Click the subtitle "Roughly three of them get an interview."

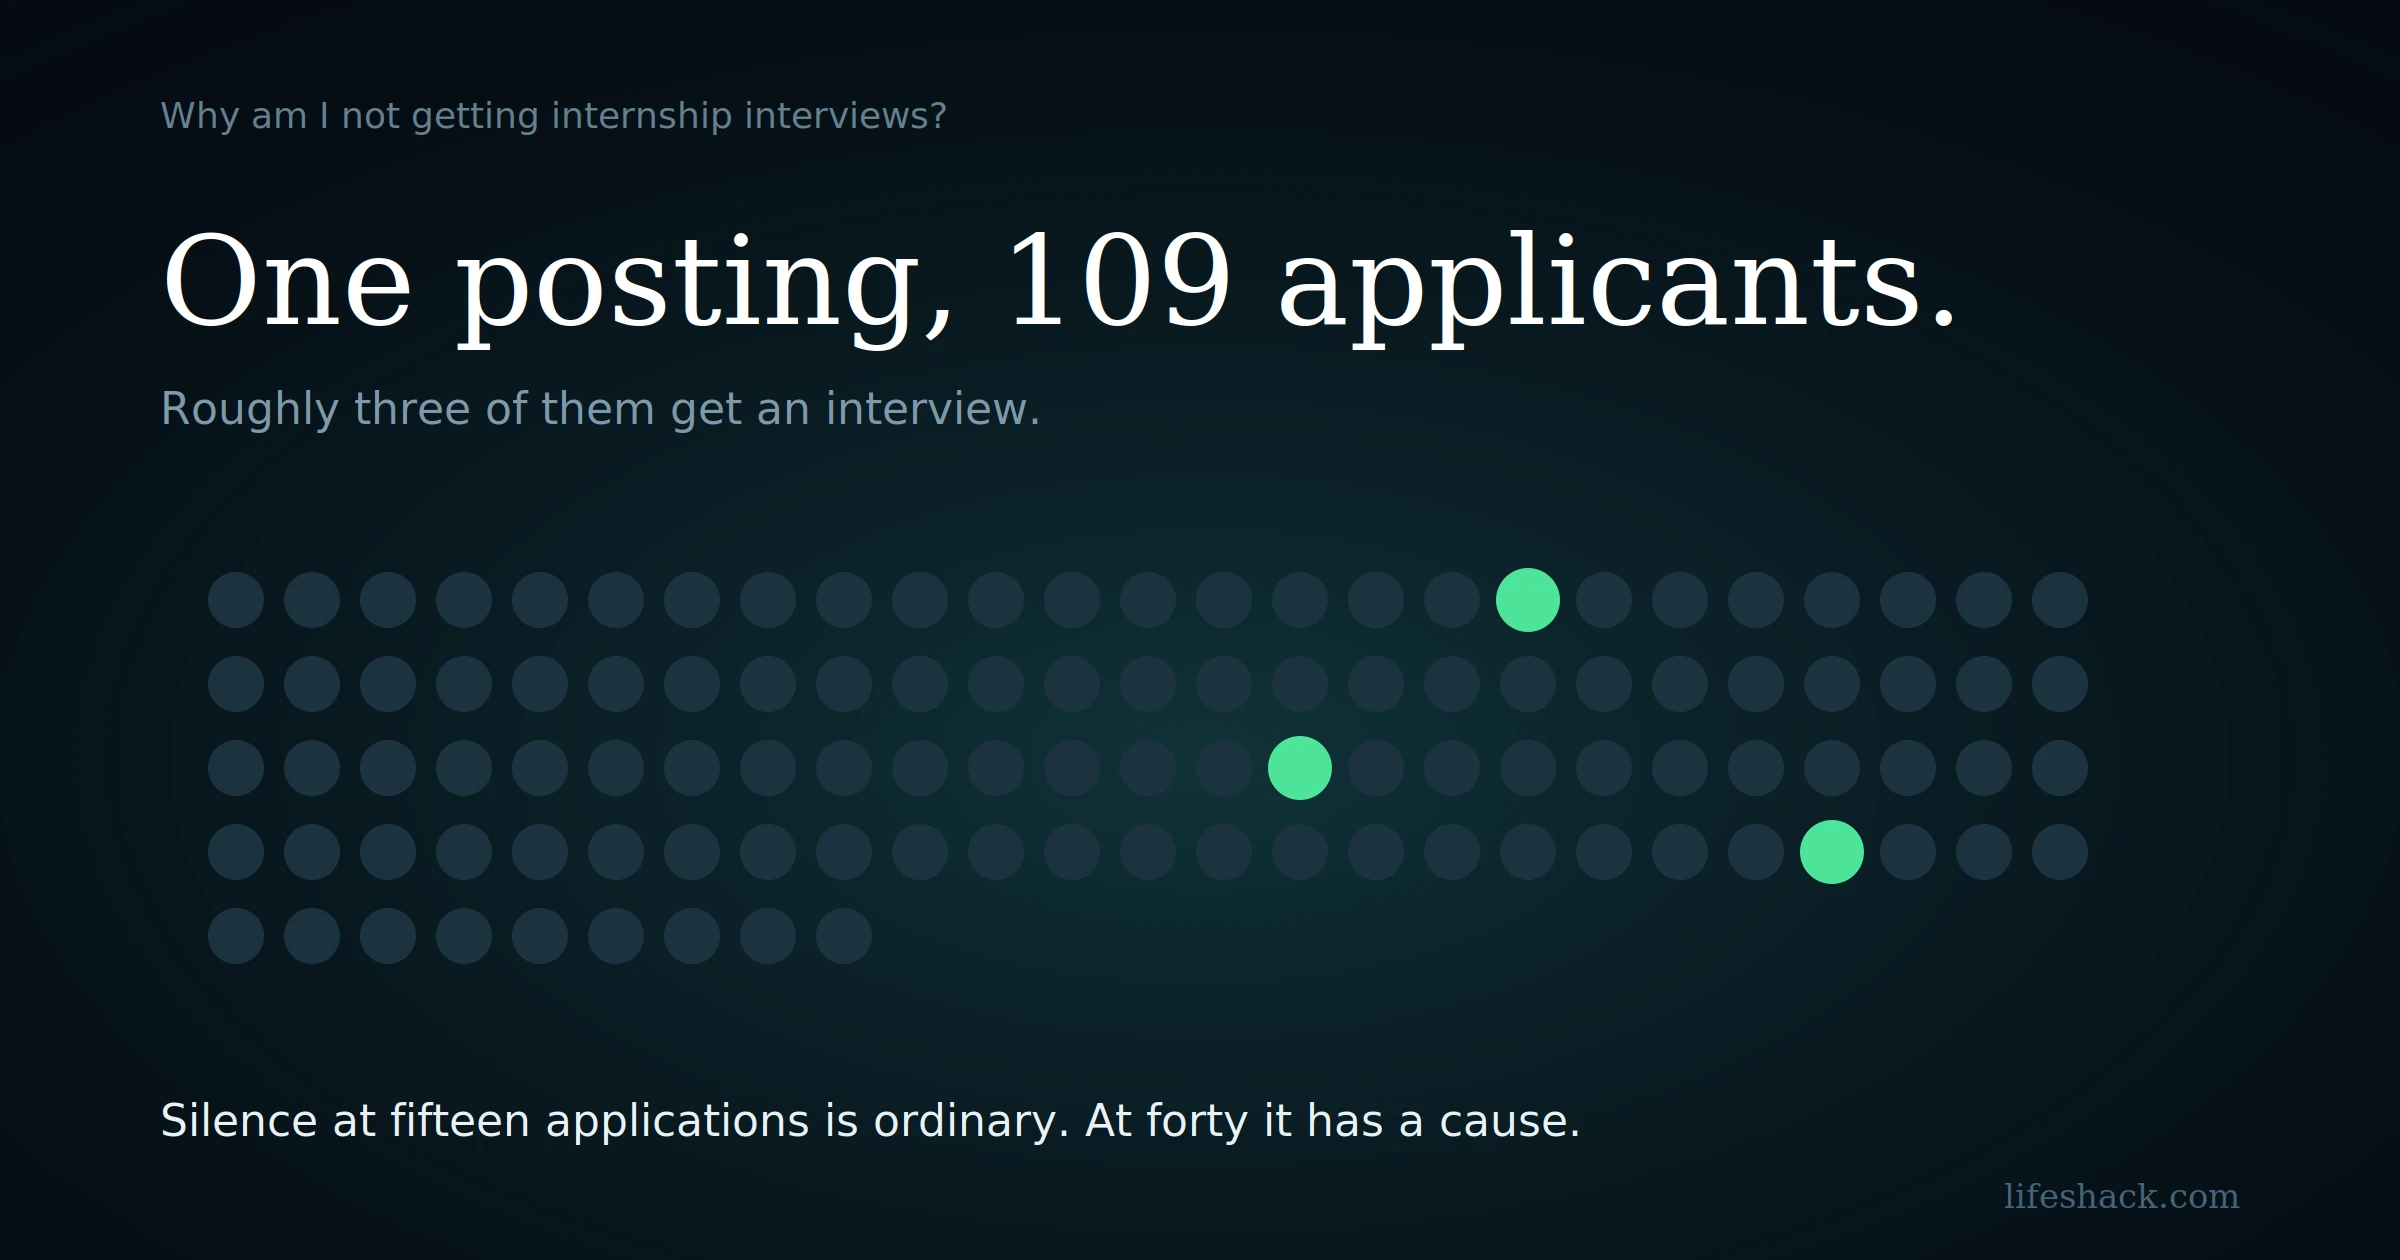tap(600, 409)
